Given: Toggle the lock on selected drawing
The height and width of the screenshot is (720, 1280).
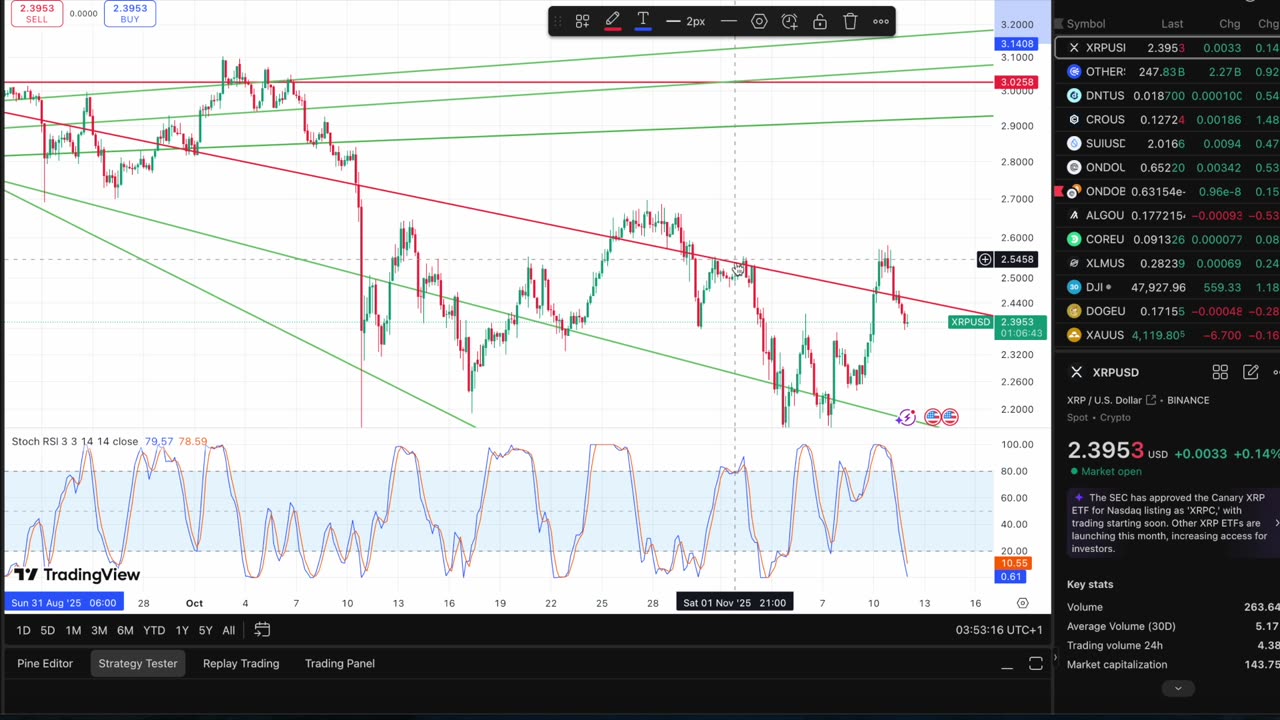Looking at the screenshot, I should point(820,21).
